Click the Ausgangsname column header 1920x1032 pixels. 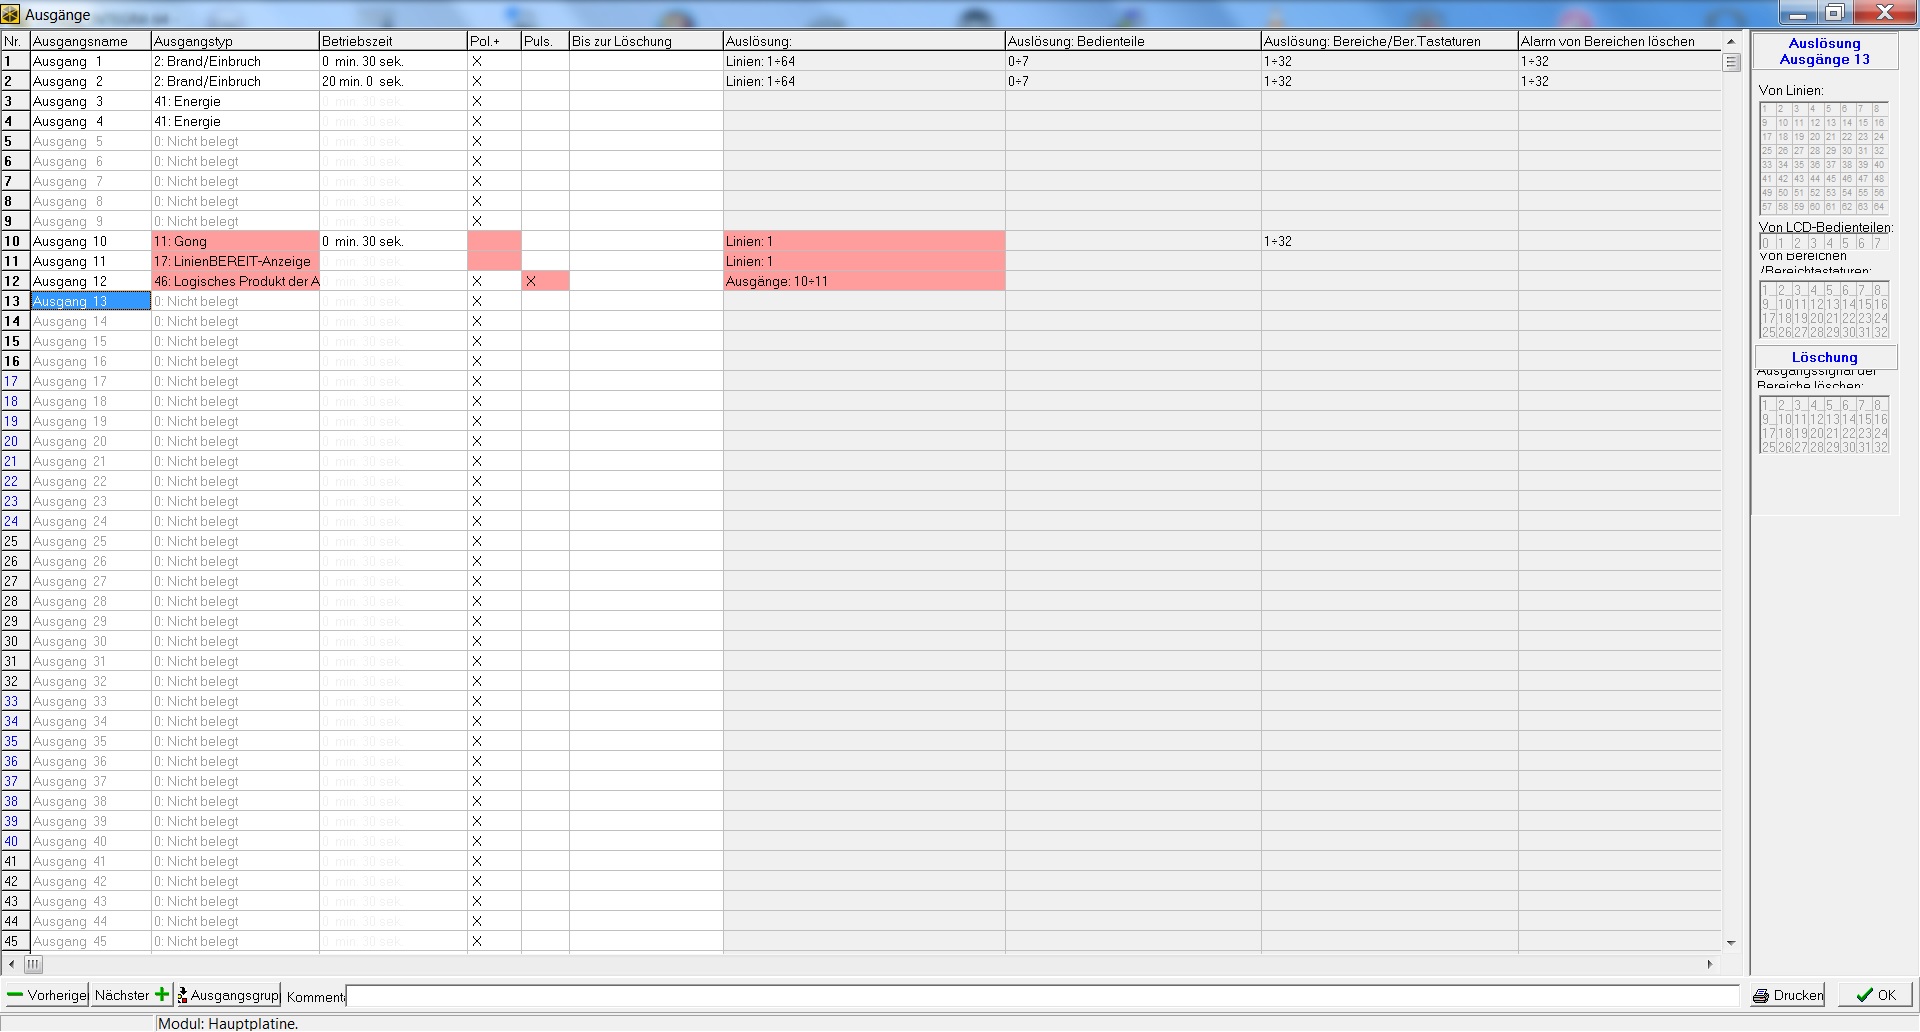90,41
